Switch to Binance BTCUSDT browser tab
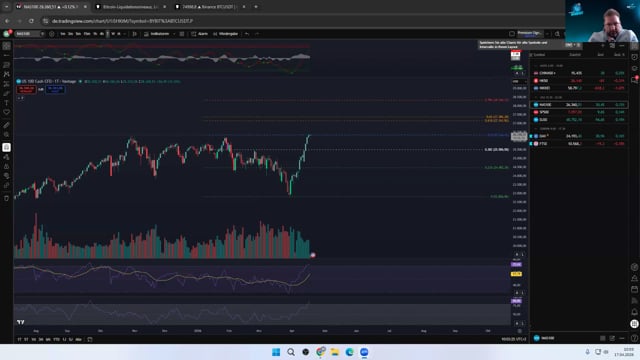The image size is (640, 360). pos(209,7)
